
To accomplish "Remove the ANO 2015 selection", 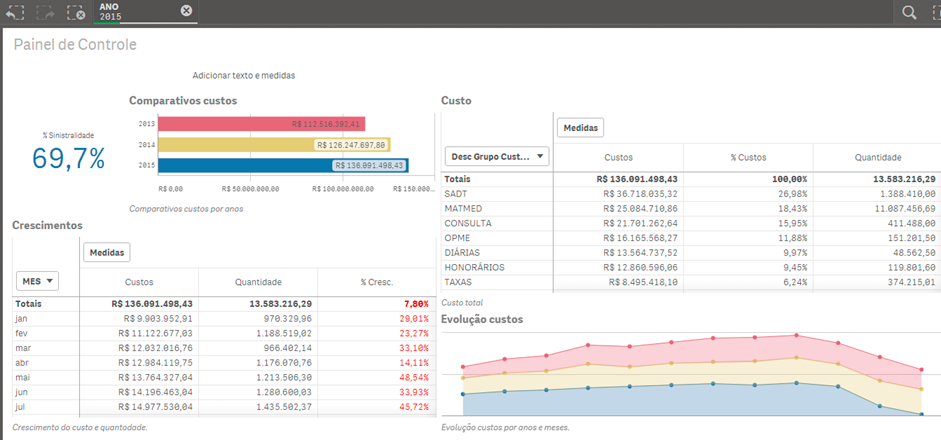I will (x=186, y=11).
